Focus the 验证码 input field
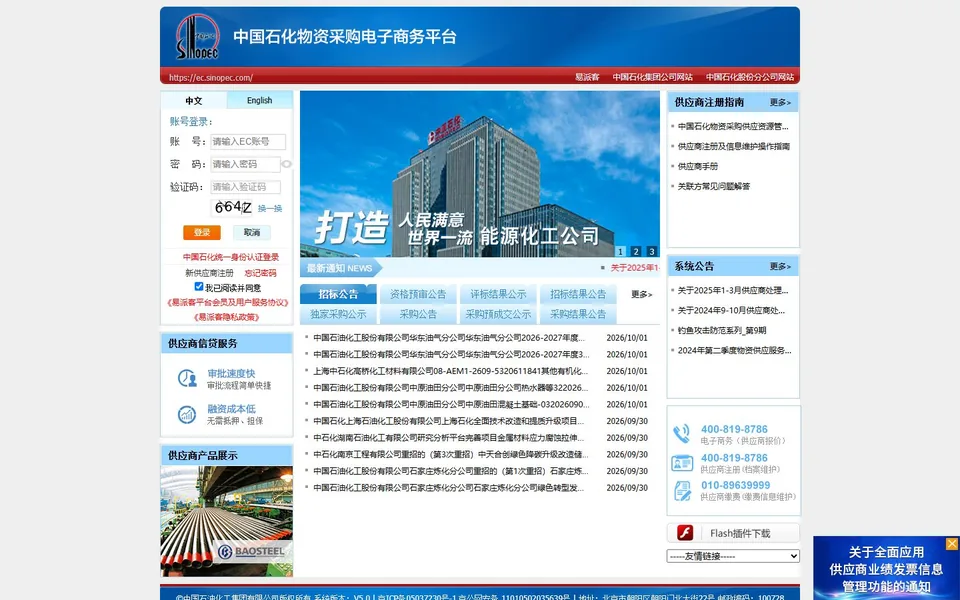The width and height of the screenshot is (960, 600). [246, 187]
